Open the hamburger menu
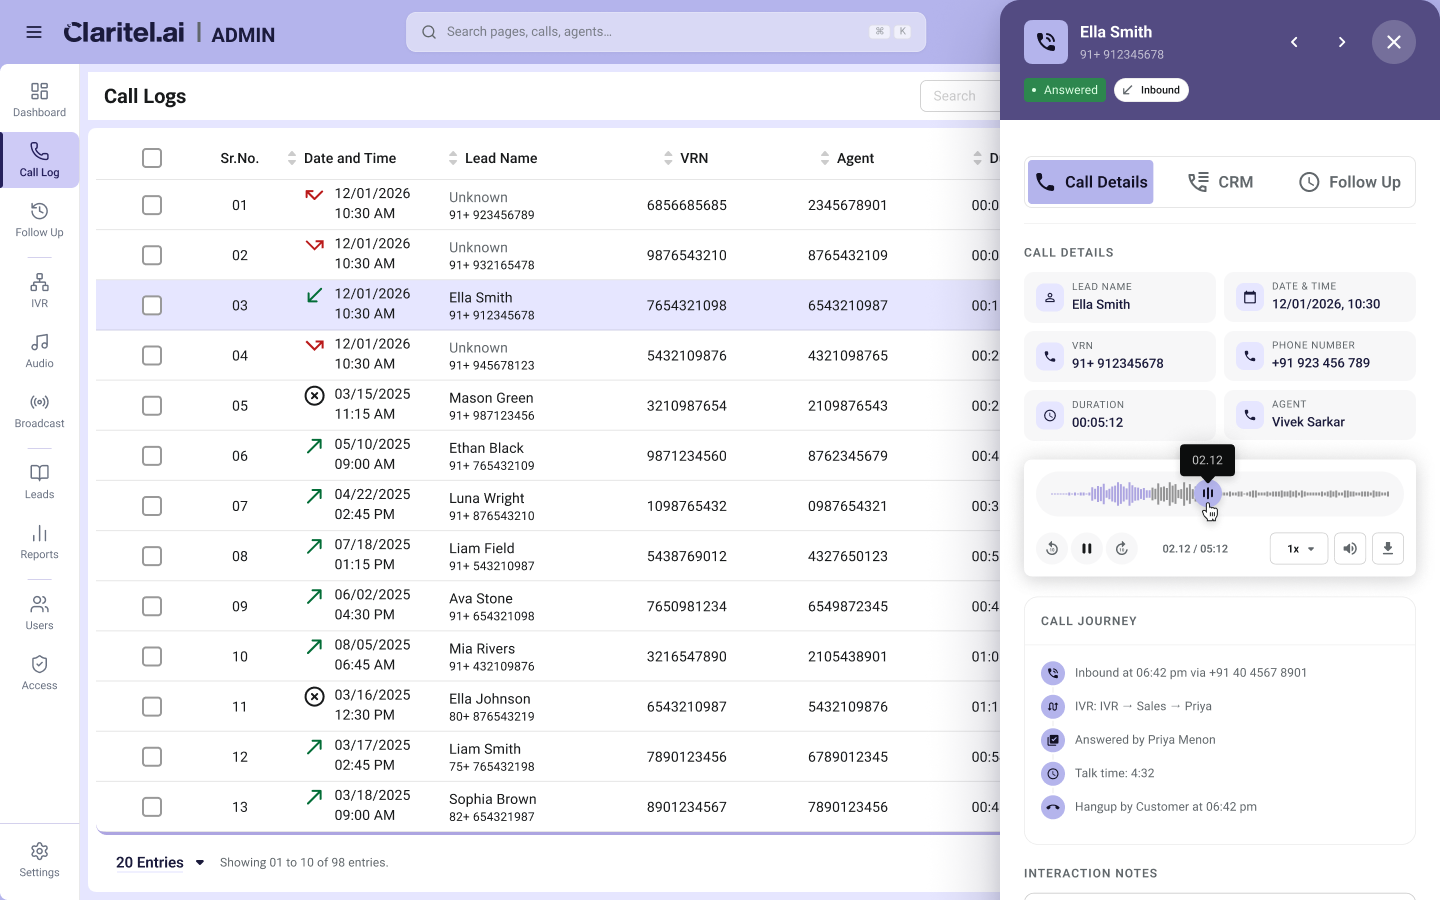Image resolution: width=1440 pixels, height=900 pixels. tap(34, 32)
